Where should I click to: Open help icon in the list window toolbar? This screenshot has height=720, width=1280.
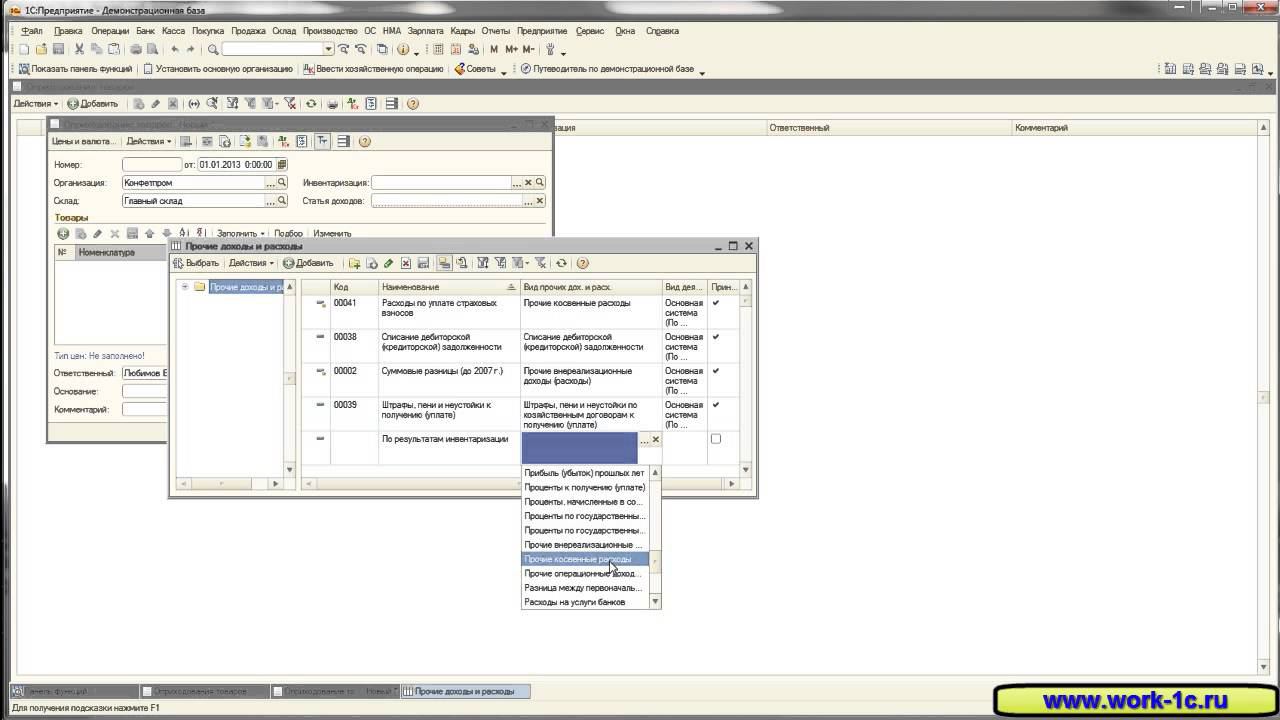412,103
